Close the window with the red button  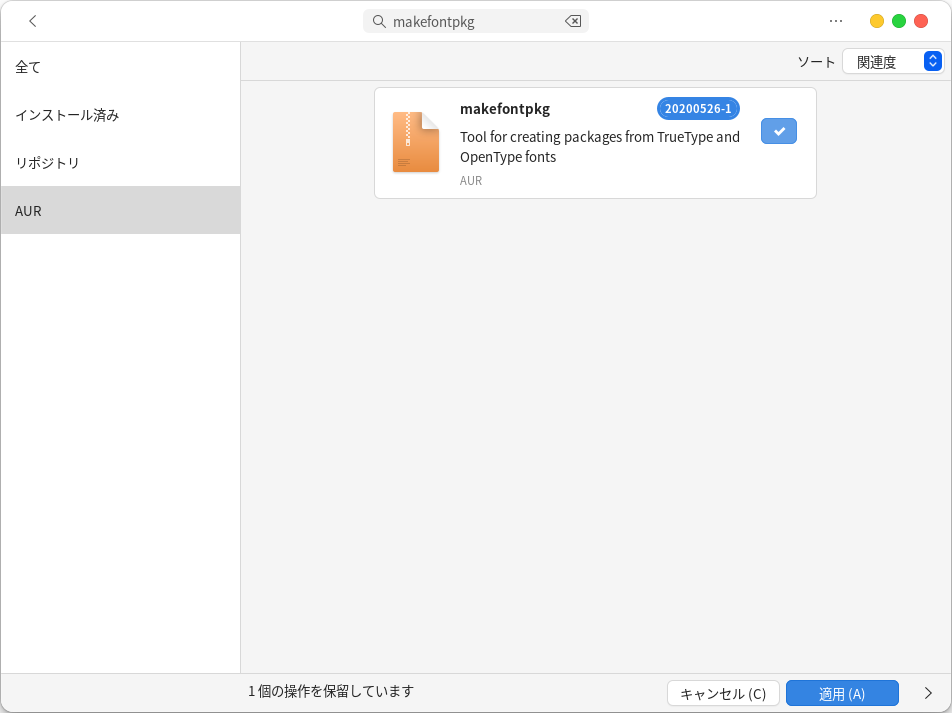(921, 21)
